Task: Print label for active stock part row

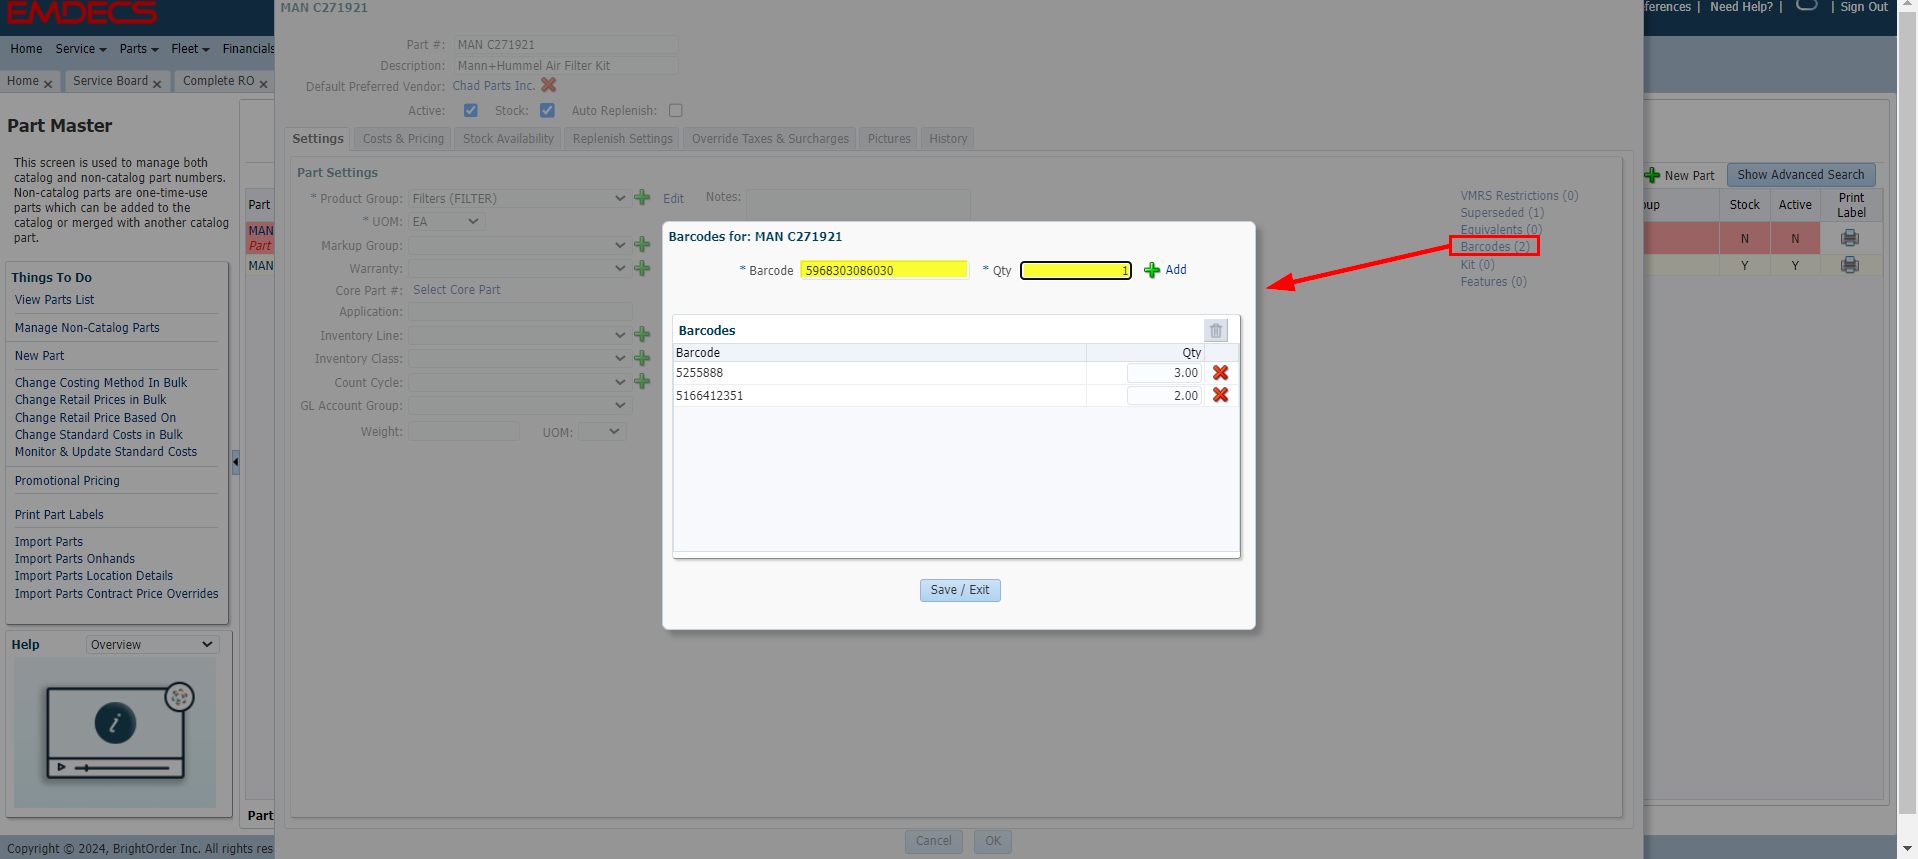Action: [1850, 265]
